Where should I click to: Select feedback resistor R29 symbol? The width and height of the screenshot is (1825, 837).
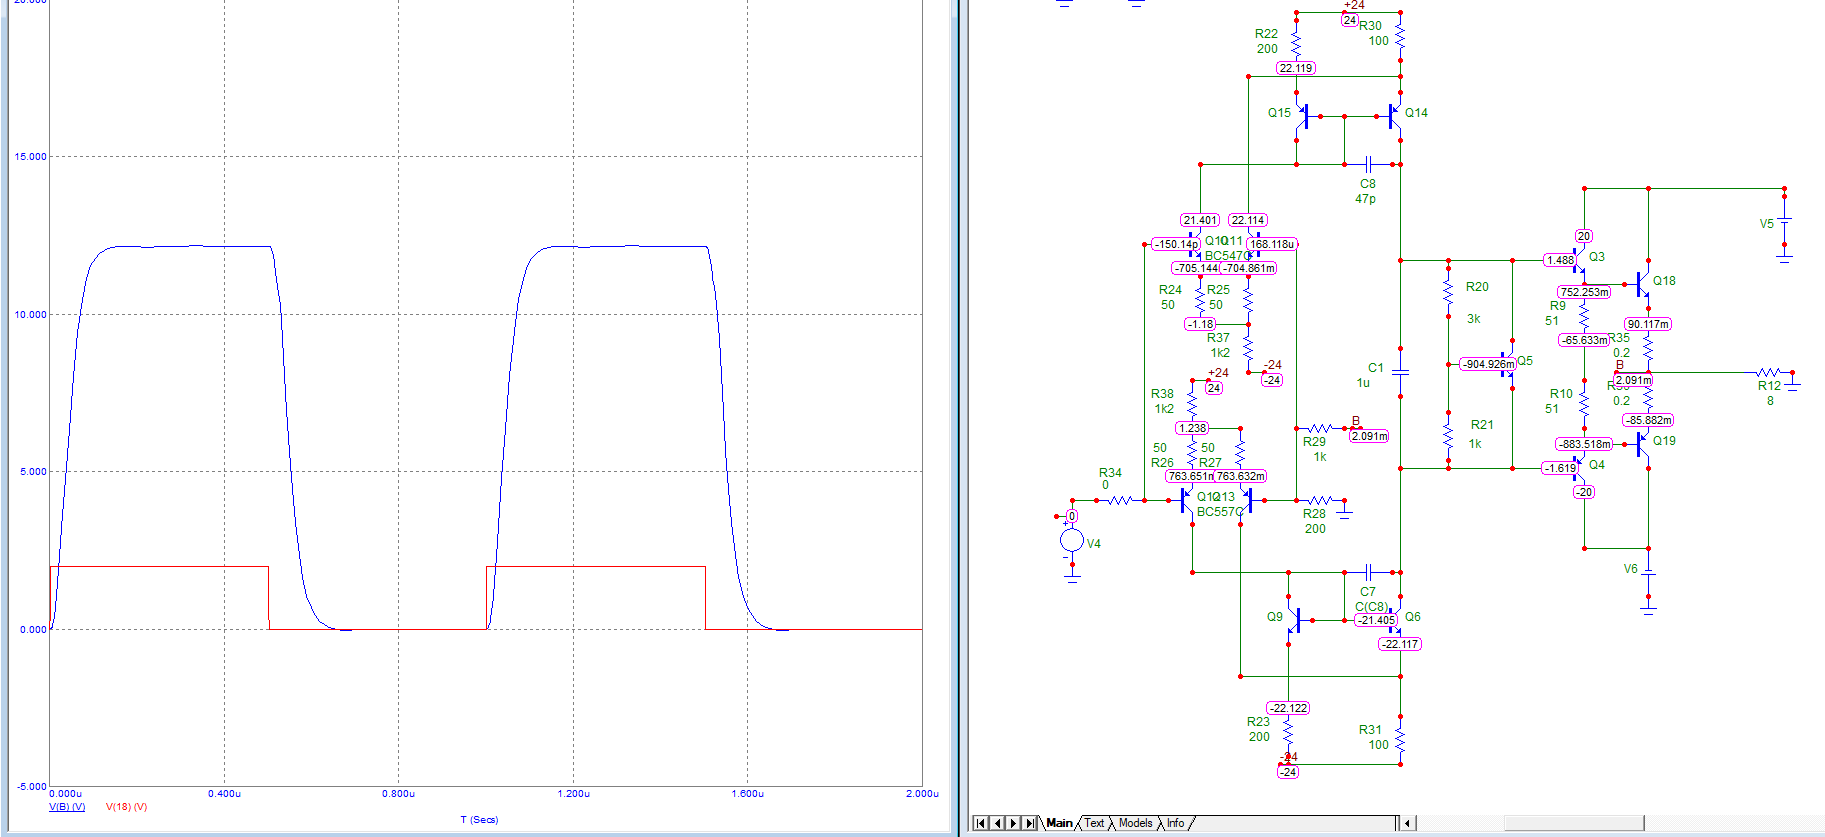pos(1320,428)
